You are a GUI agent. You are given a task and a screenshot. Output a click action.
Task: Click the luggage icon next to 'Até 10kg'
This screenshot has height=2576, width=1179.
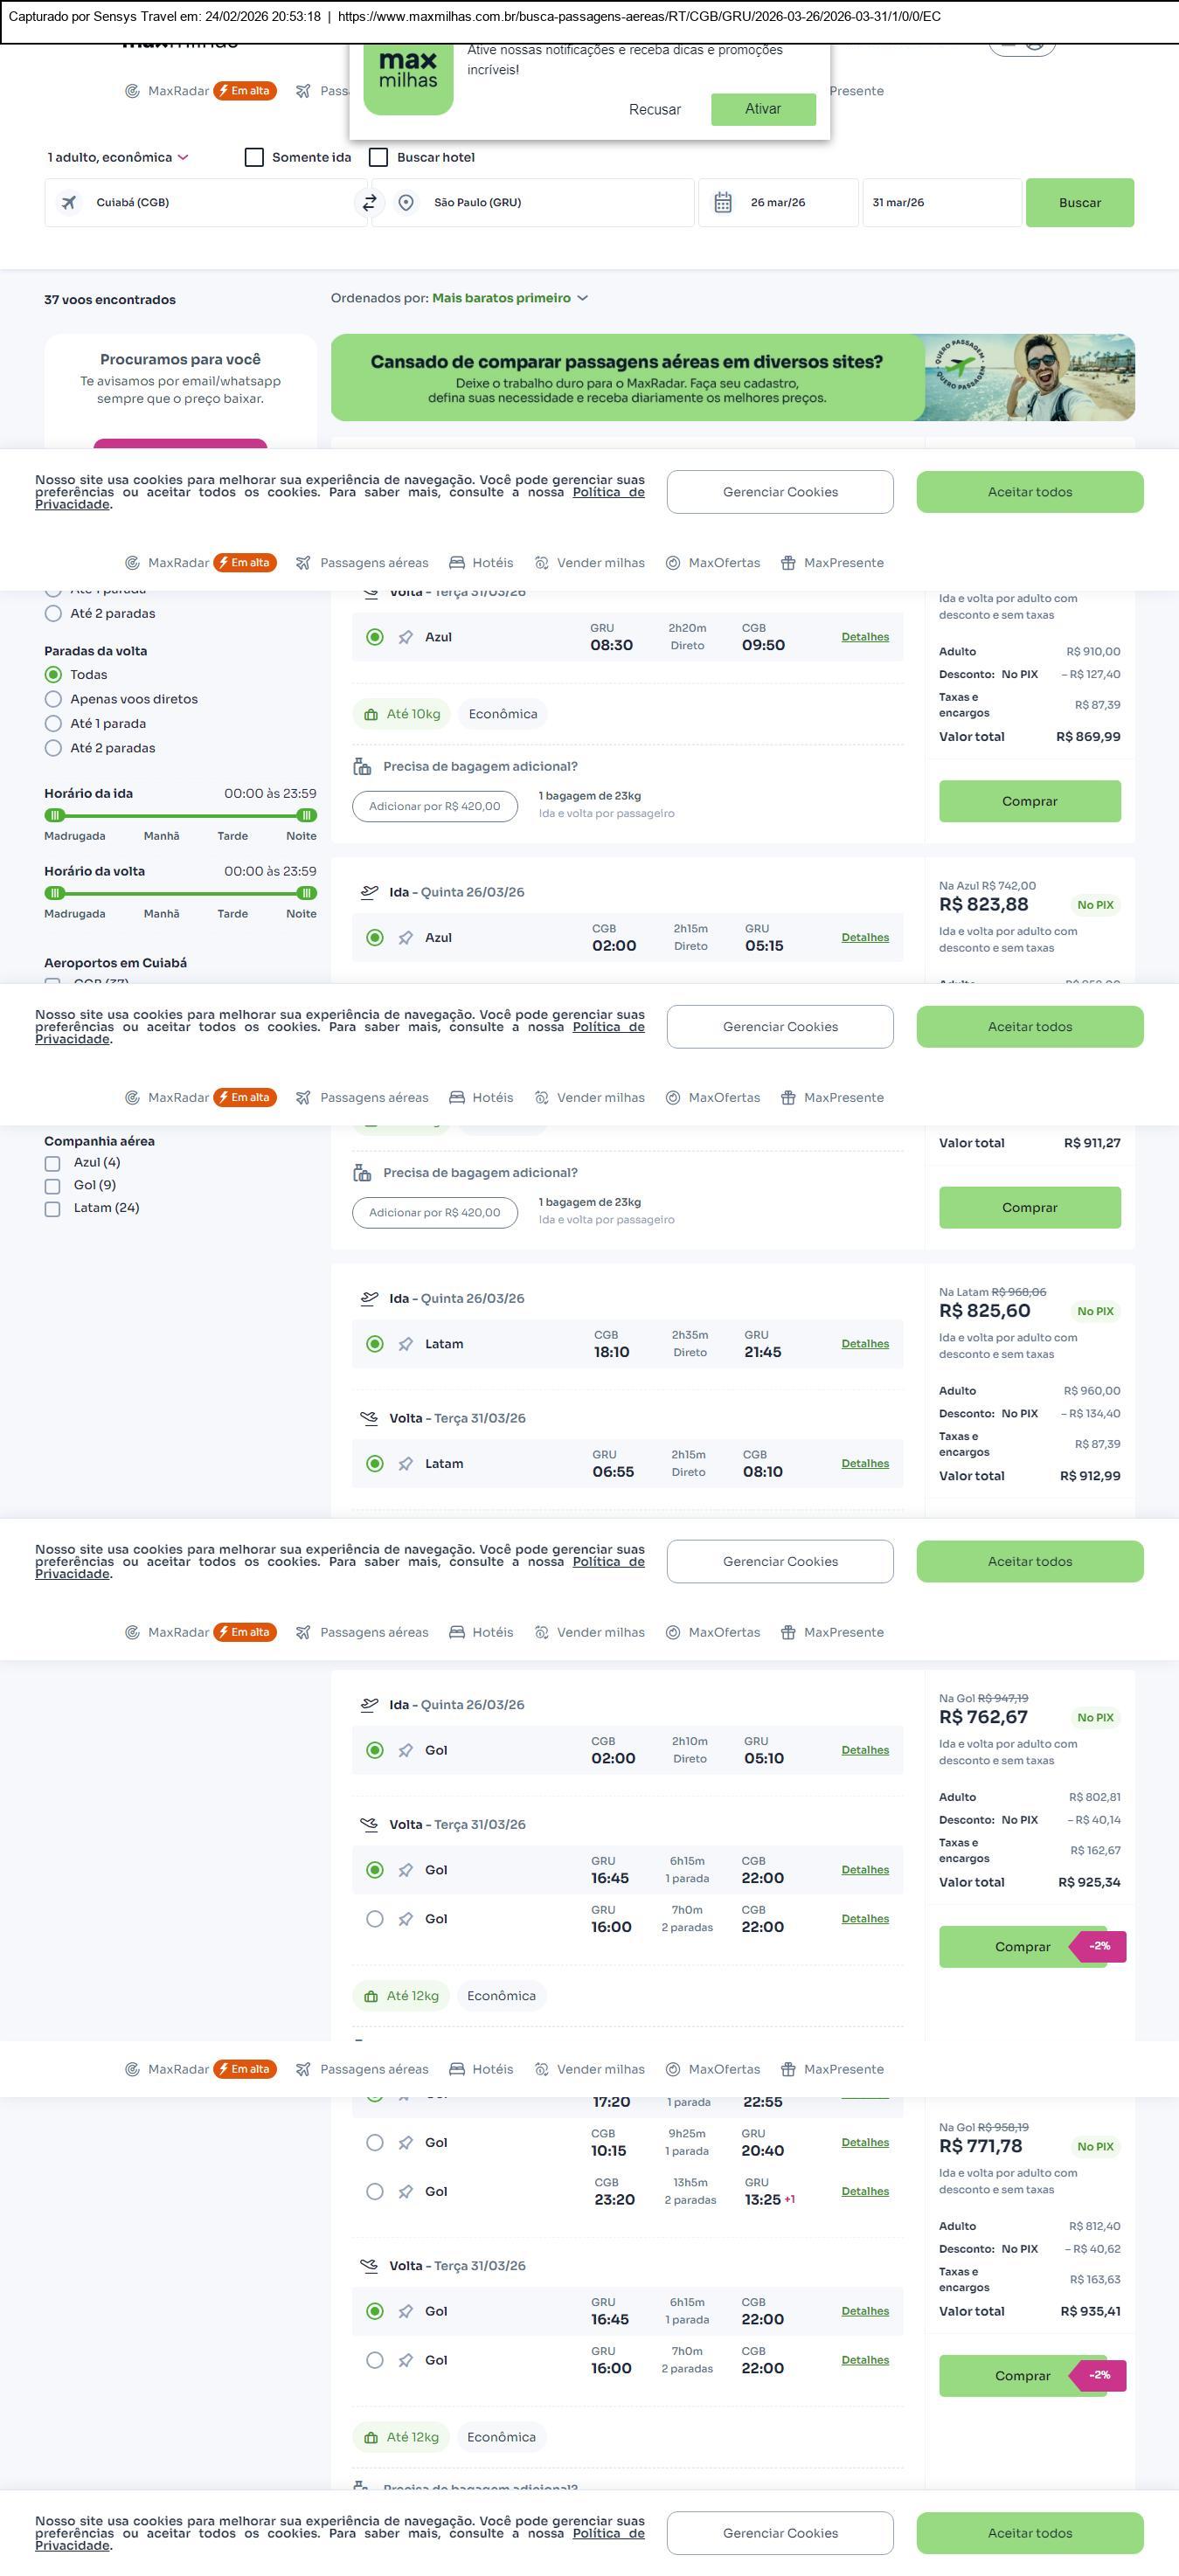[371, 715]
